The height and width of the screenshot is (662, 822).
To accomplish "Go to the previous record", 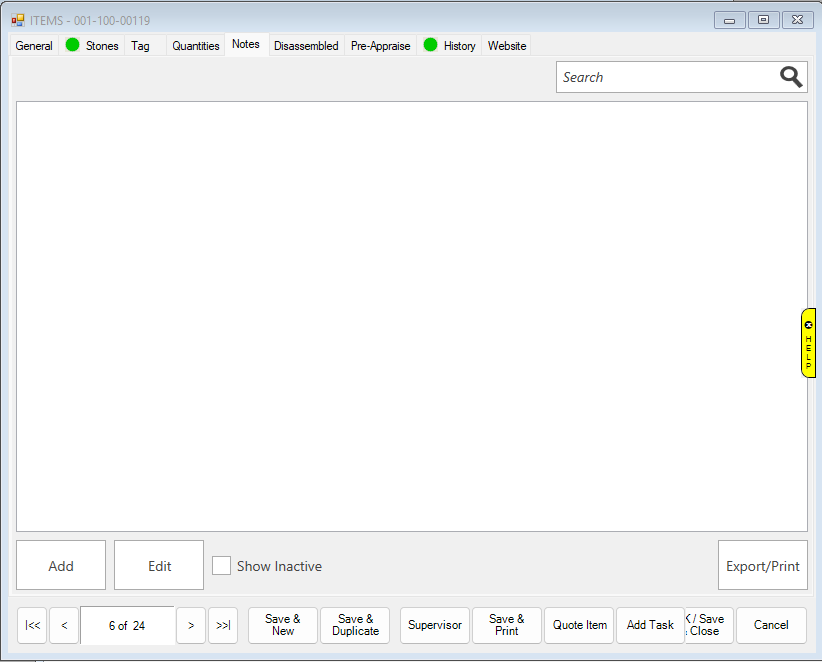I will tap(64, 625).
